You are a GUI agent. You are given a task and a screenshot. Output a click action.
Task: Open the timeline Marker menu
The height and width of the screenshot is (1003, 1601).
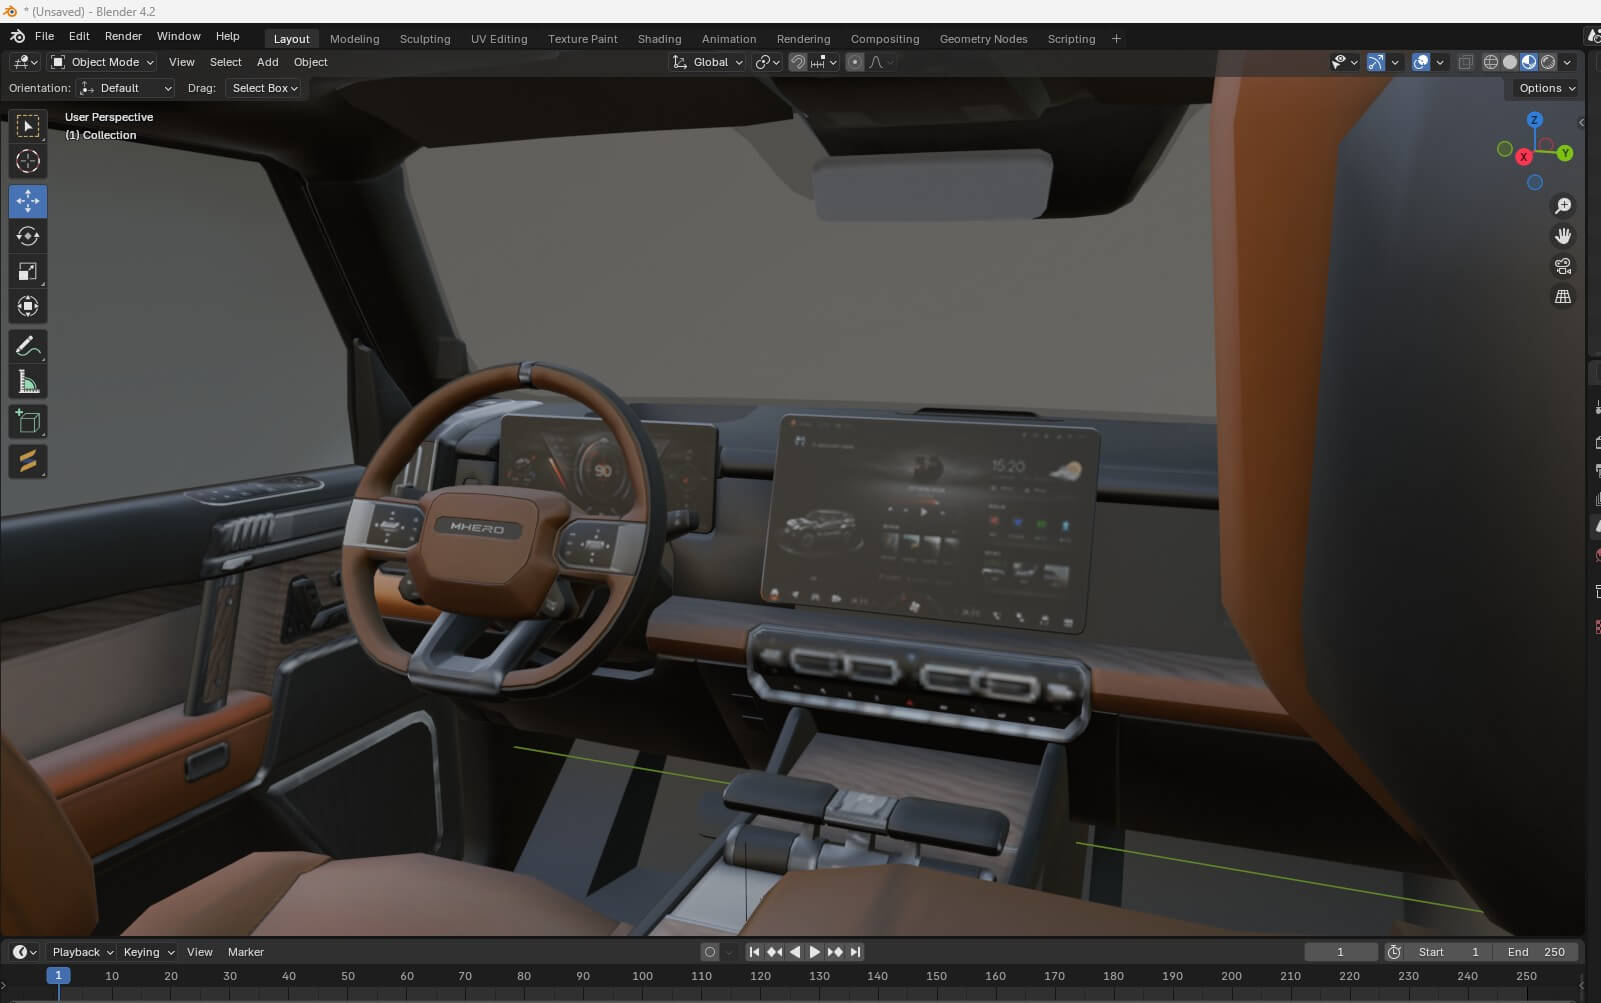click(x=245, y=952)
